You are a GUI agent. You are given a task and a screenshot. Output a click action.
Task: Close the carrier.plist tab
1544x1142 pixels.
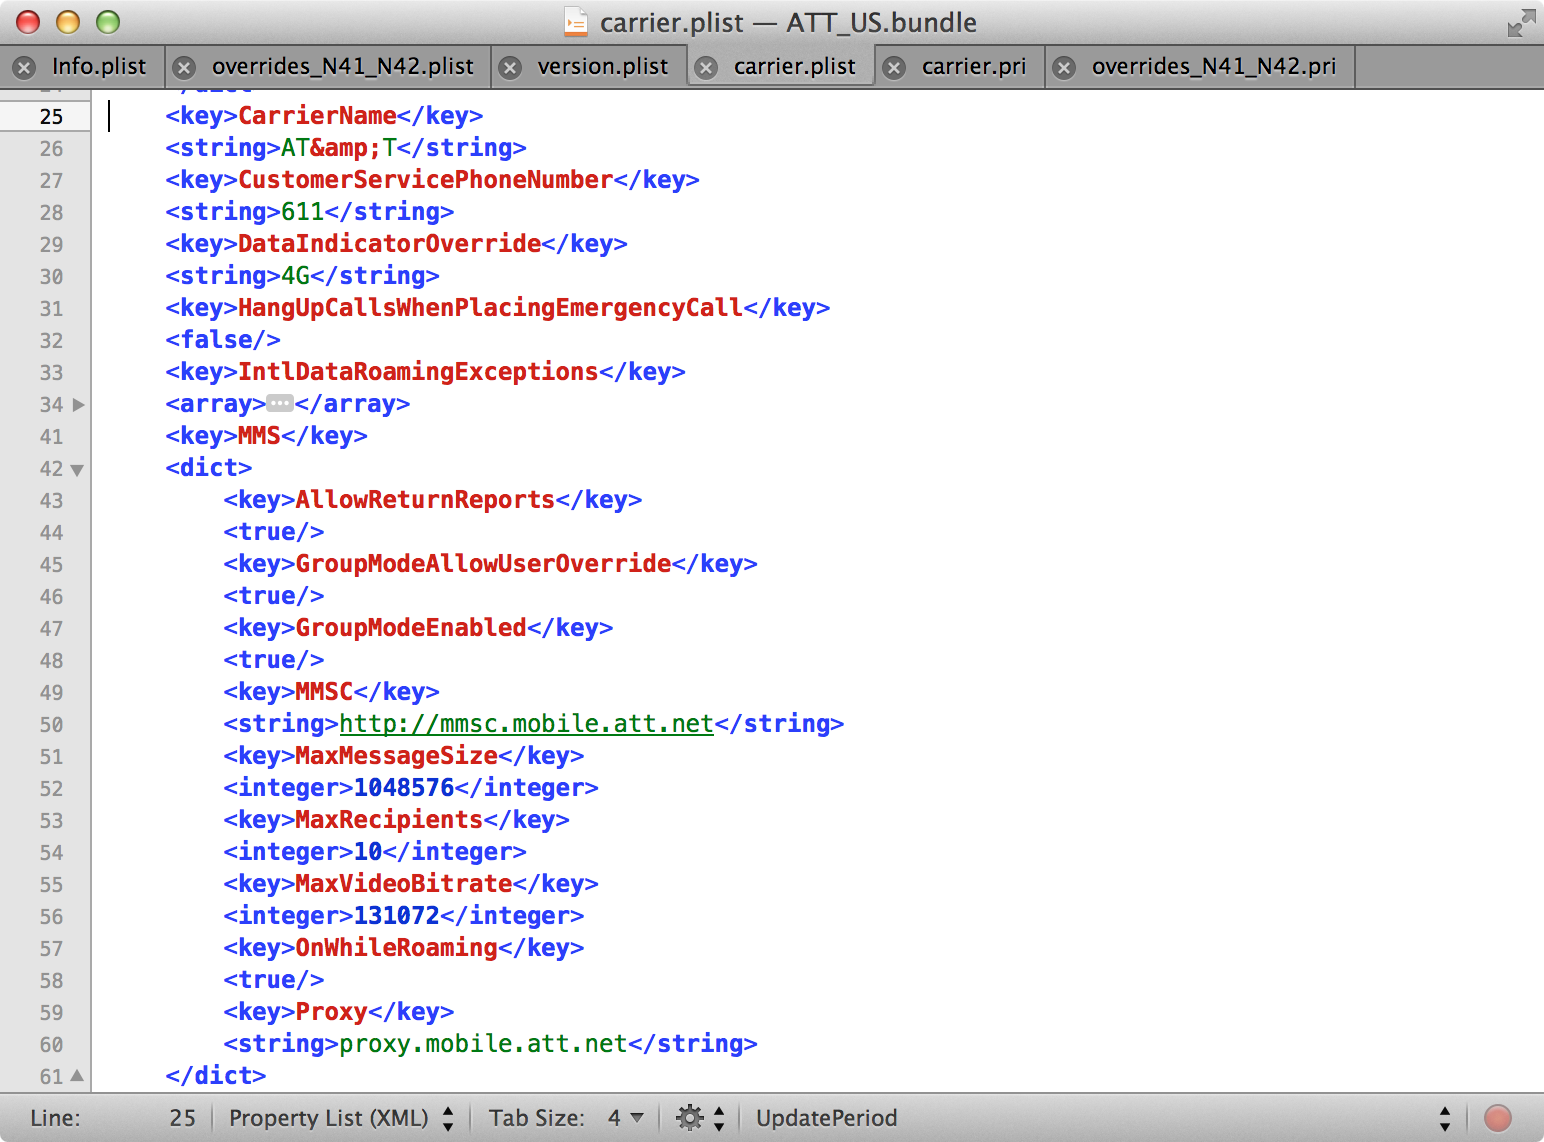[706, 67]
